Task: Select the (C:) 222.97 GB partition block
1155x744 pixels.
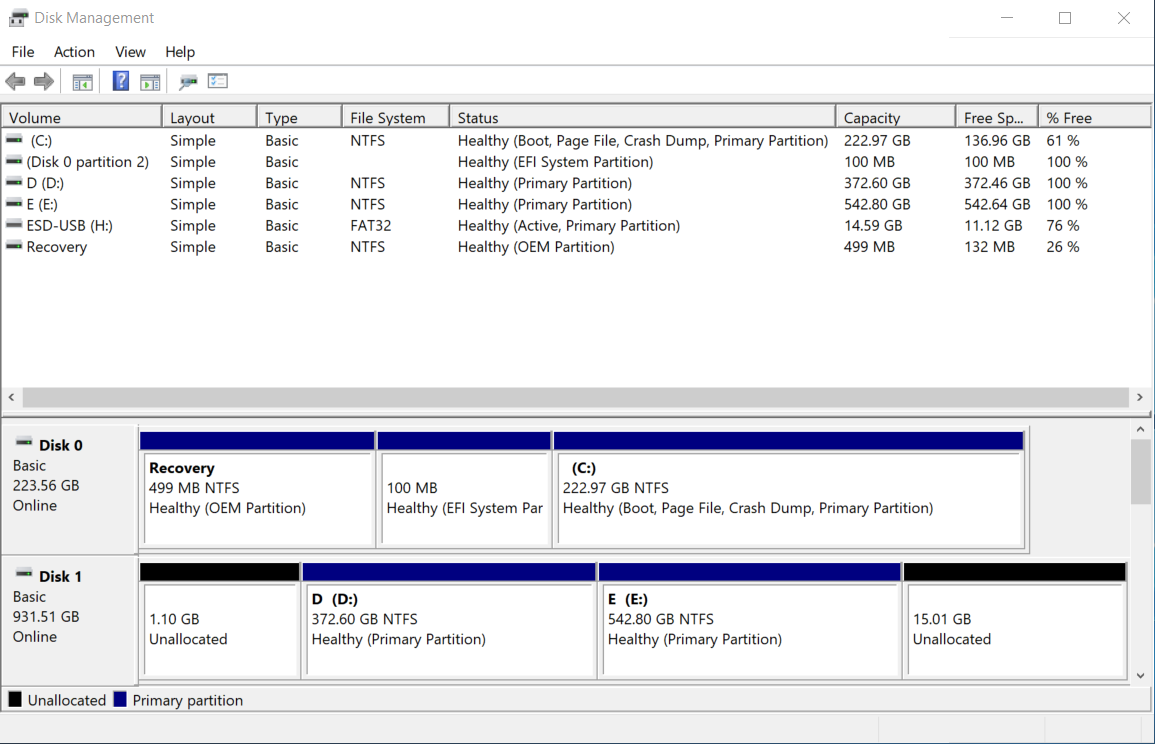Action: tap(789, 490)
